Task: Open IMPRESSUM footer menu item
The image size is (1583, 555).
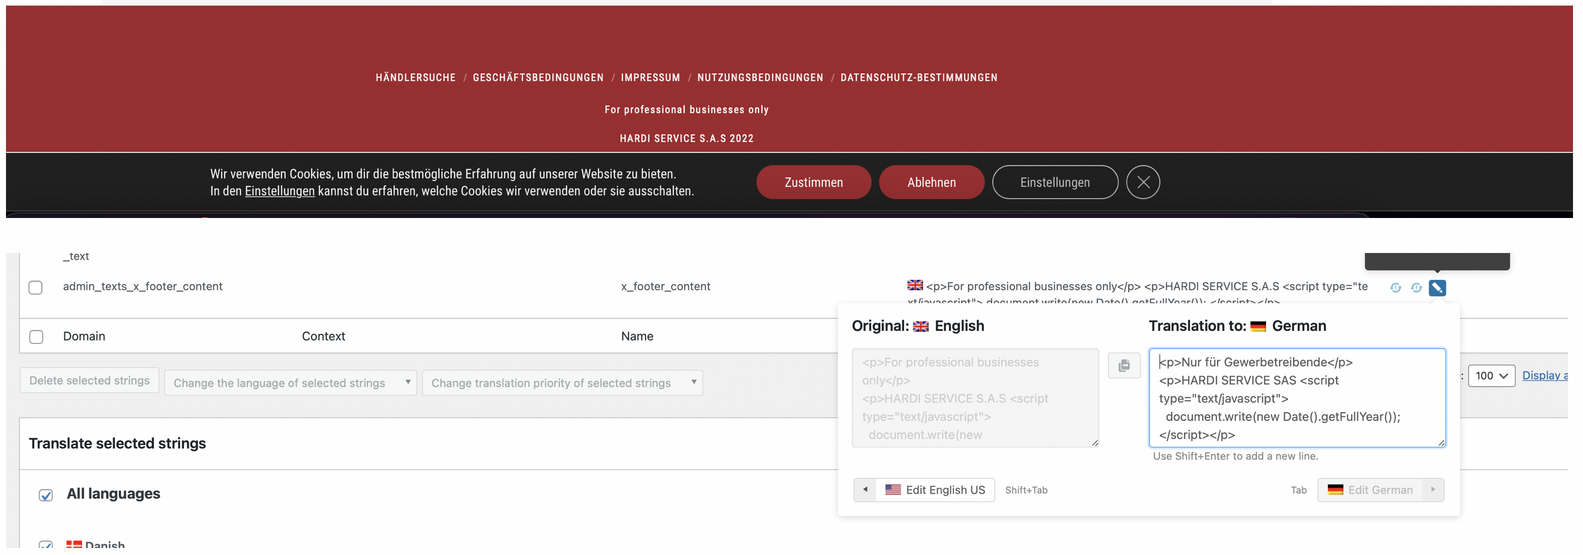Action: pyautogui.click(x=650, y=77)
